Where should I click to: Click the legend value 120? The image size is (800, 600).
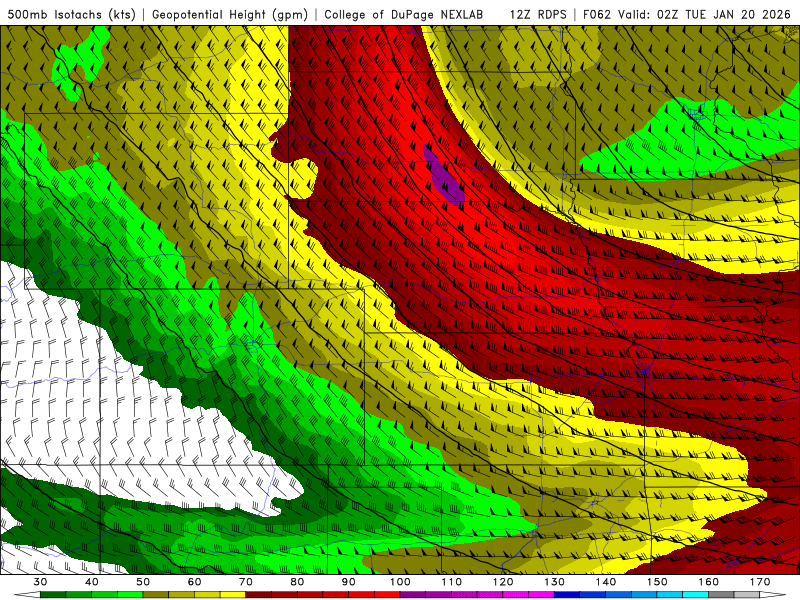pos(503,582)
